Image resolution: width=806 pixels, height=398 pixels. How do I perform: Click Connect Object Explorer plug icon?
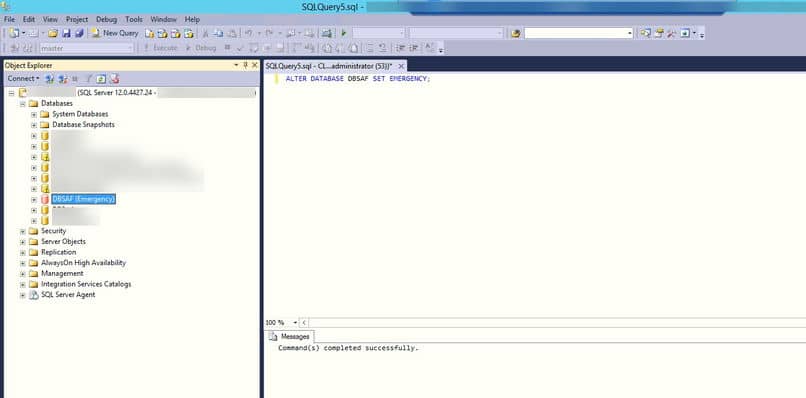coord(50,79)
